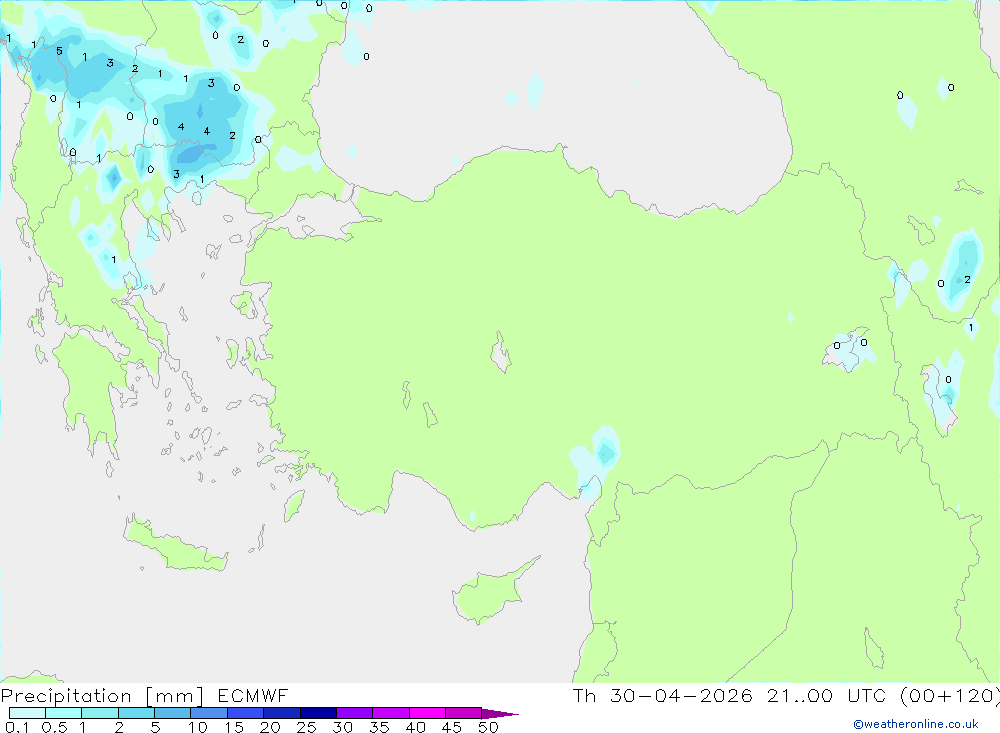Viewport: 1000px width, 733px height.
Task: Click the legend value '0.5'
Action: tap(54, 727)
